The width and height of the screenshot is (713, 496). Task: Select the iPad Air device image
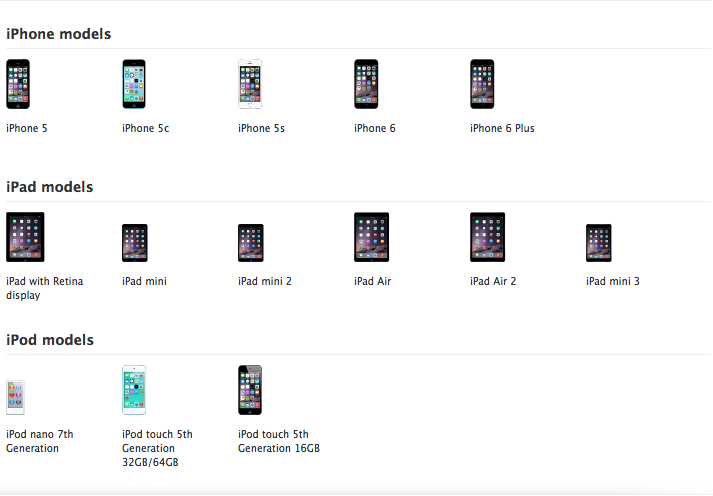[x=372, y=237]
